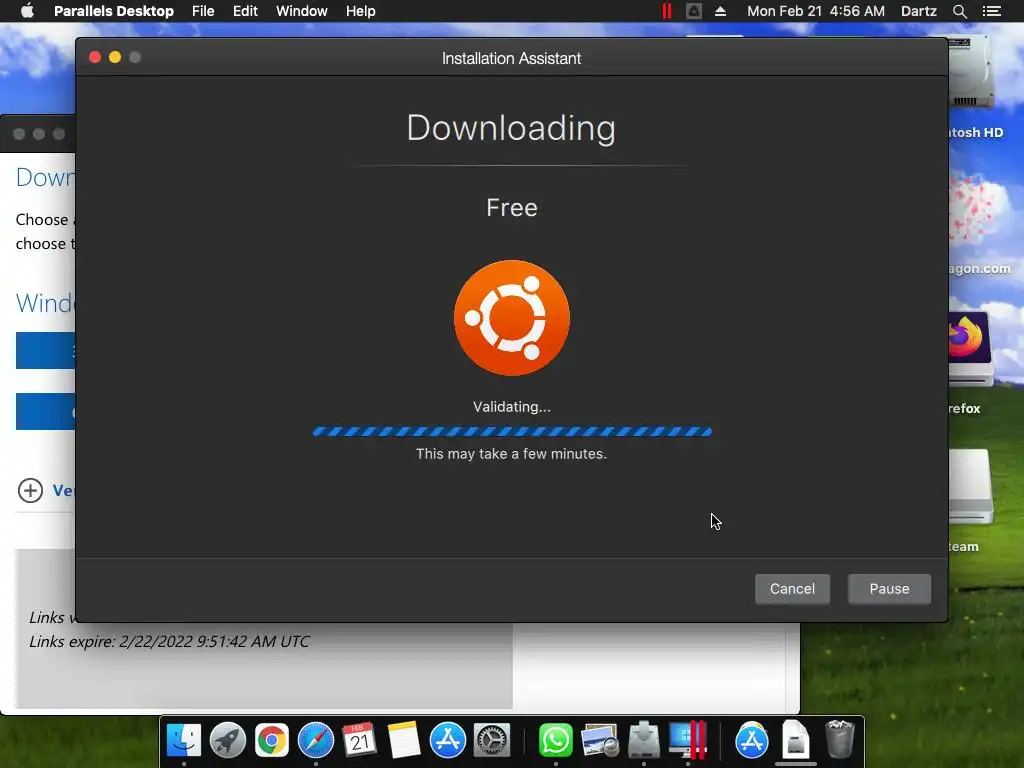This screenshot has height=768, width=1024.
Task: Open System Preferences gear in Dock
Action: click(491, 741)
